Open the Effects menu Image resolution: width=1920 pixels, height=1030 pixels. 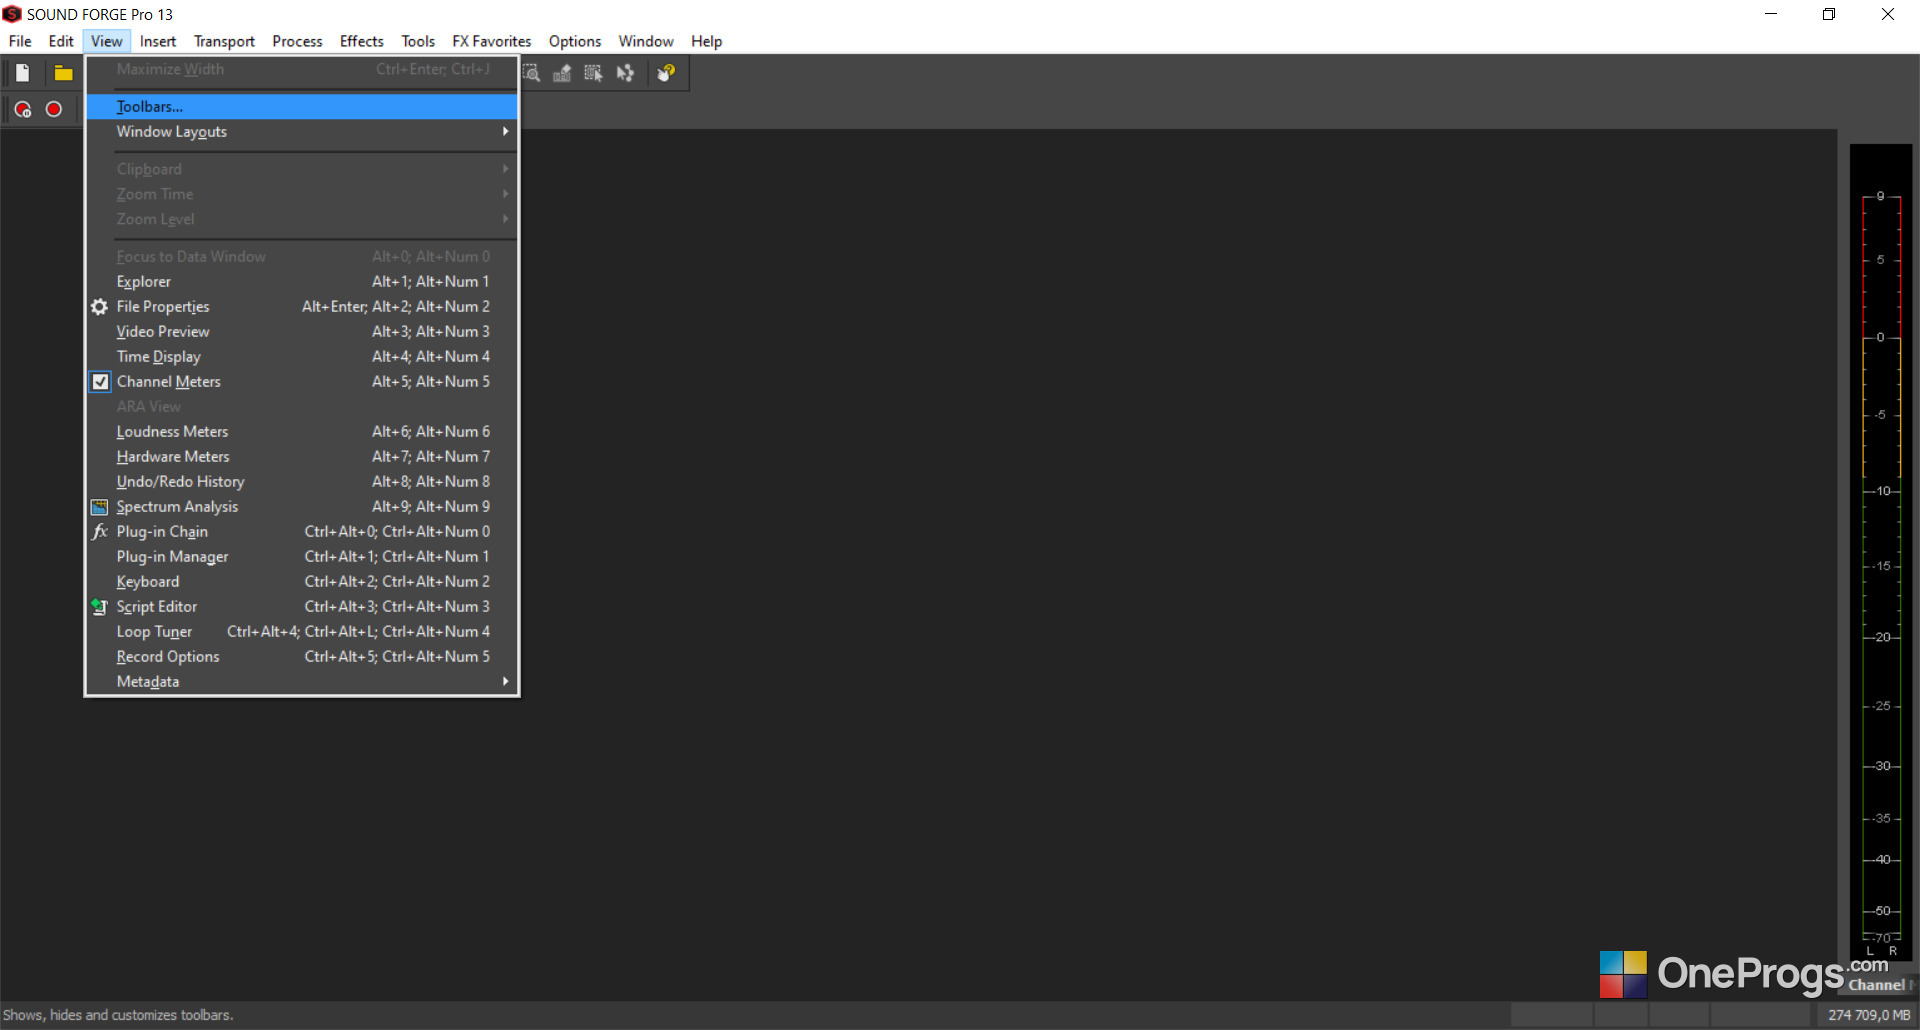point(362,41)
